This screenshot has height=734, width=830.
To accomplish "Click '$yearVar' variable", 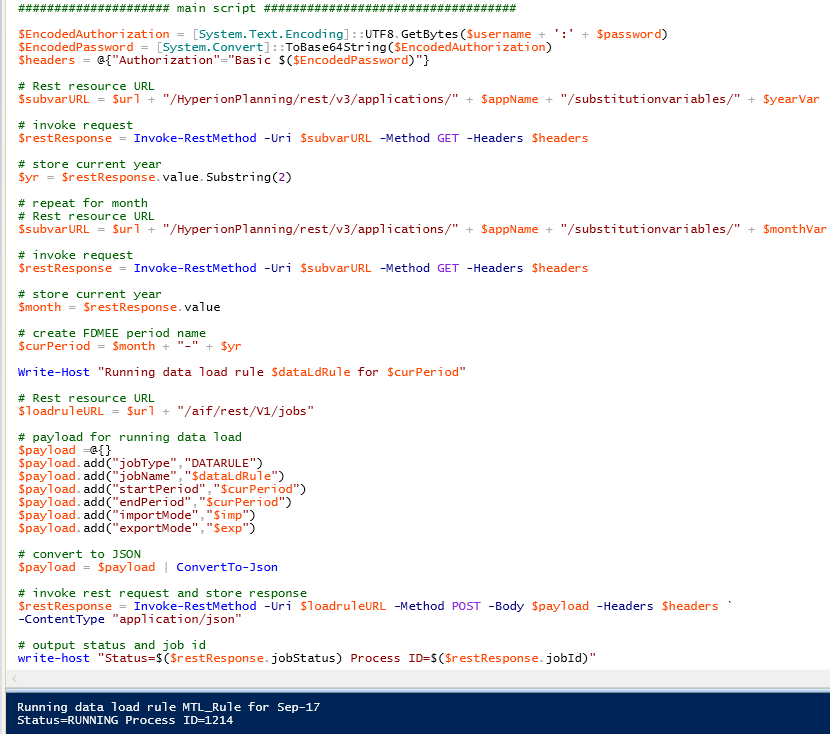I will point(791,99).
